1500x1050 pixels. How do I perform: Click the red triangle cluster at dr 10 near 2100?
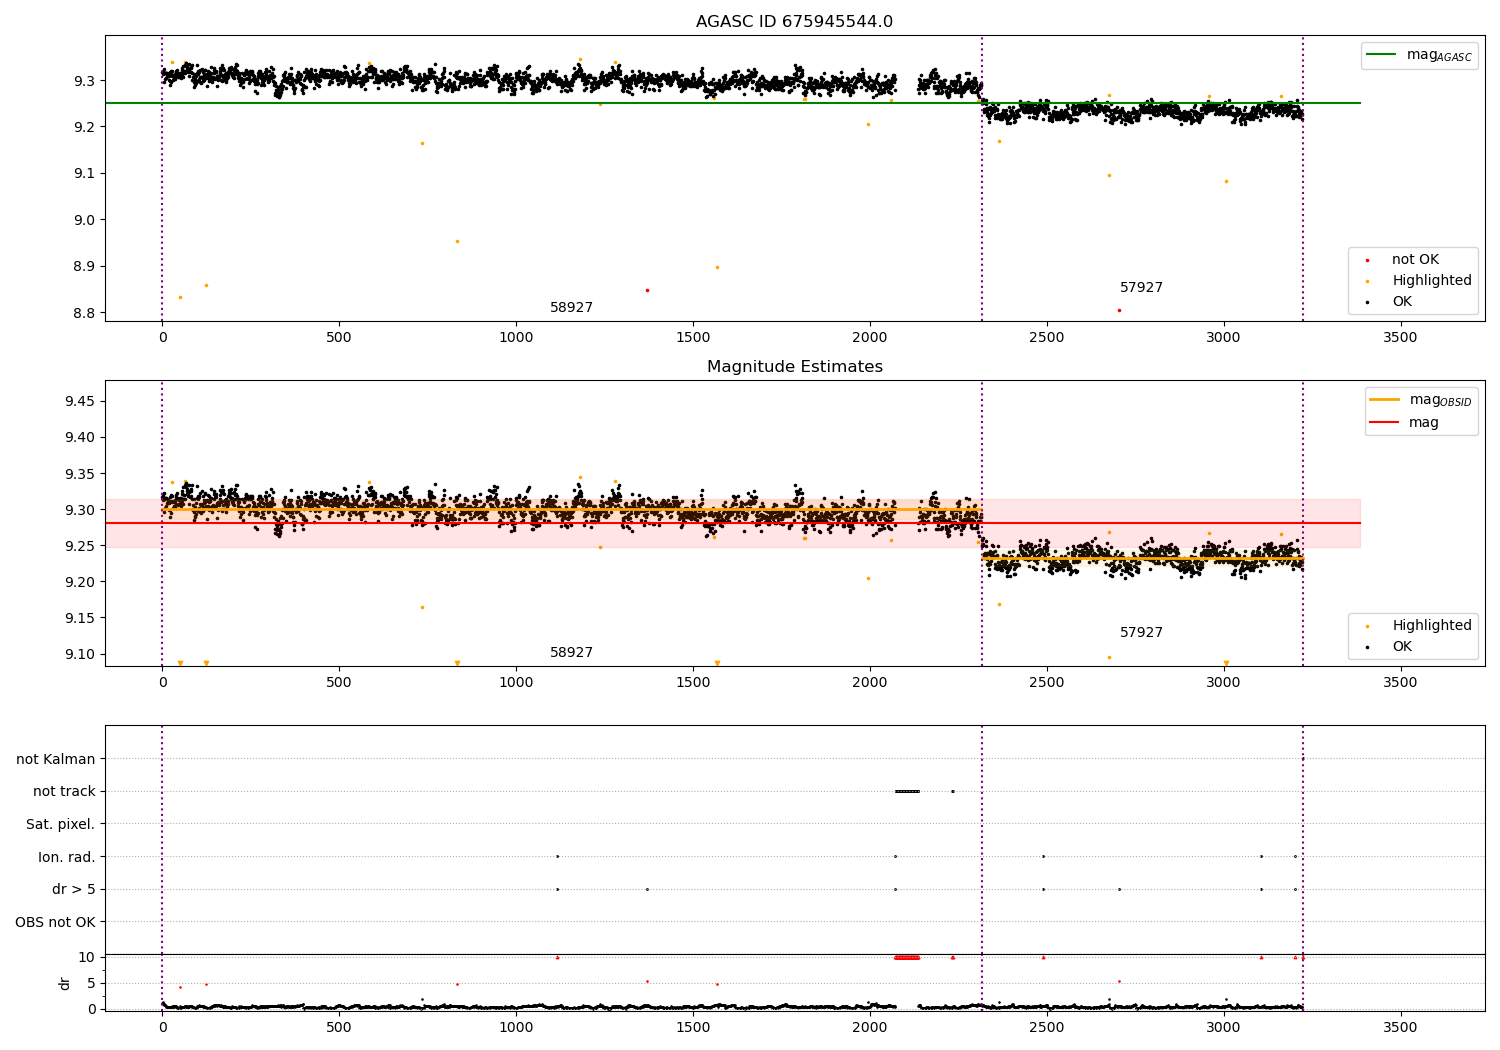907,957
